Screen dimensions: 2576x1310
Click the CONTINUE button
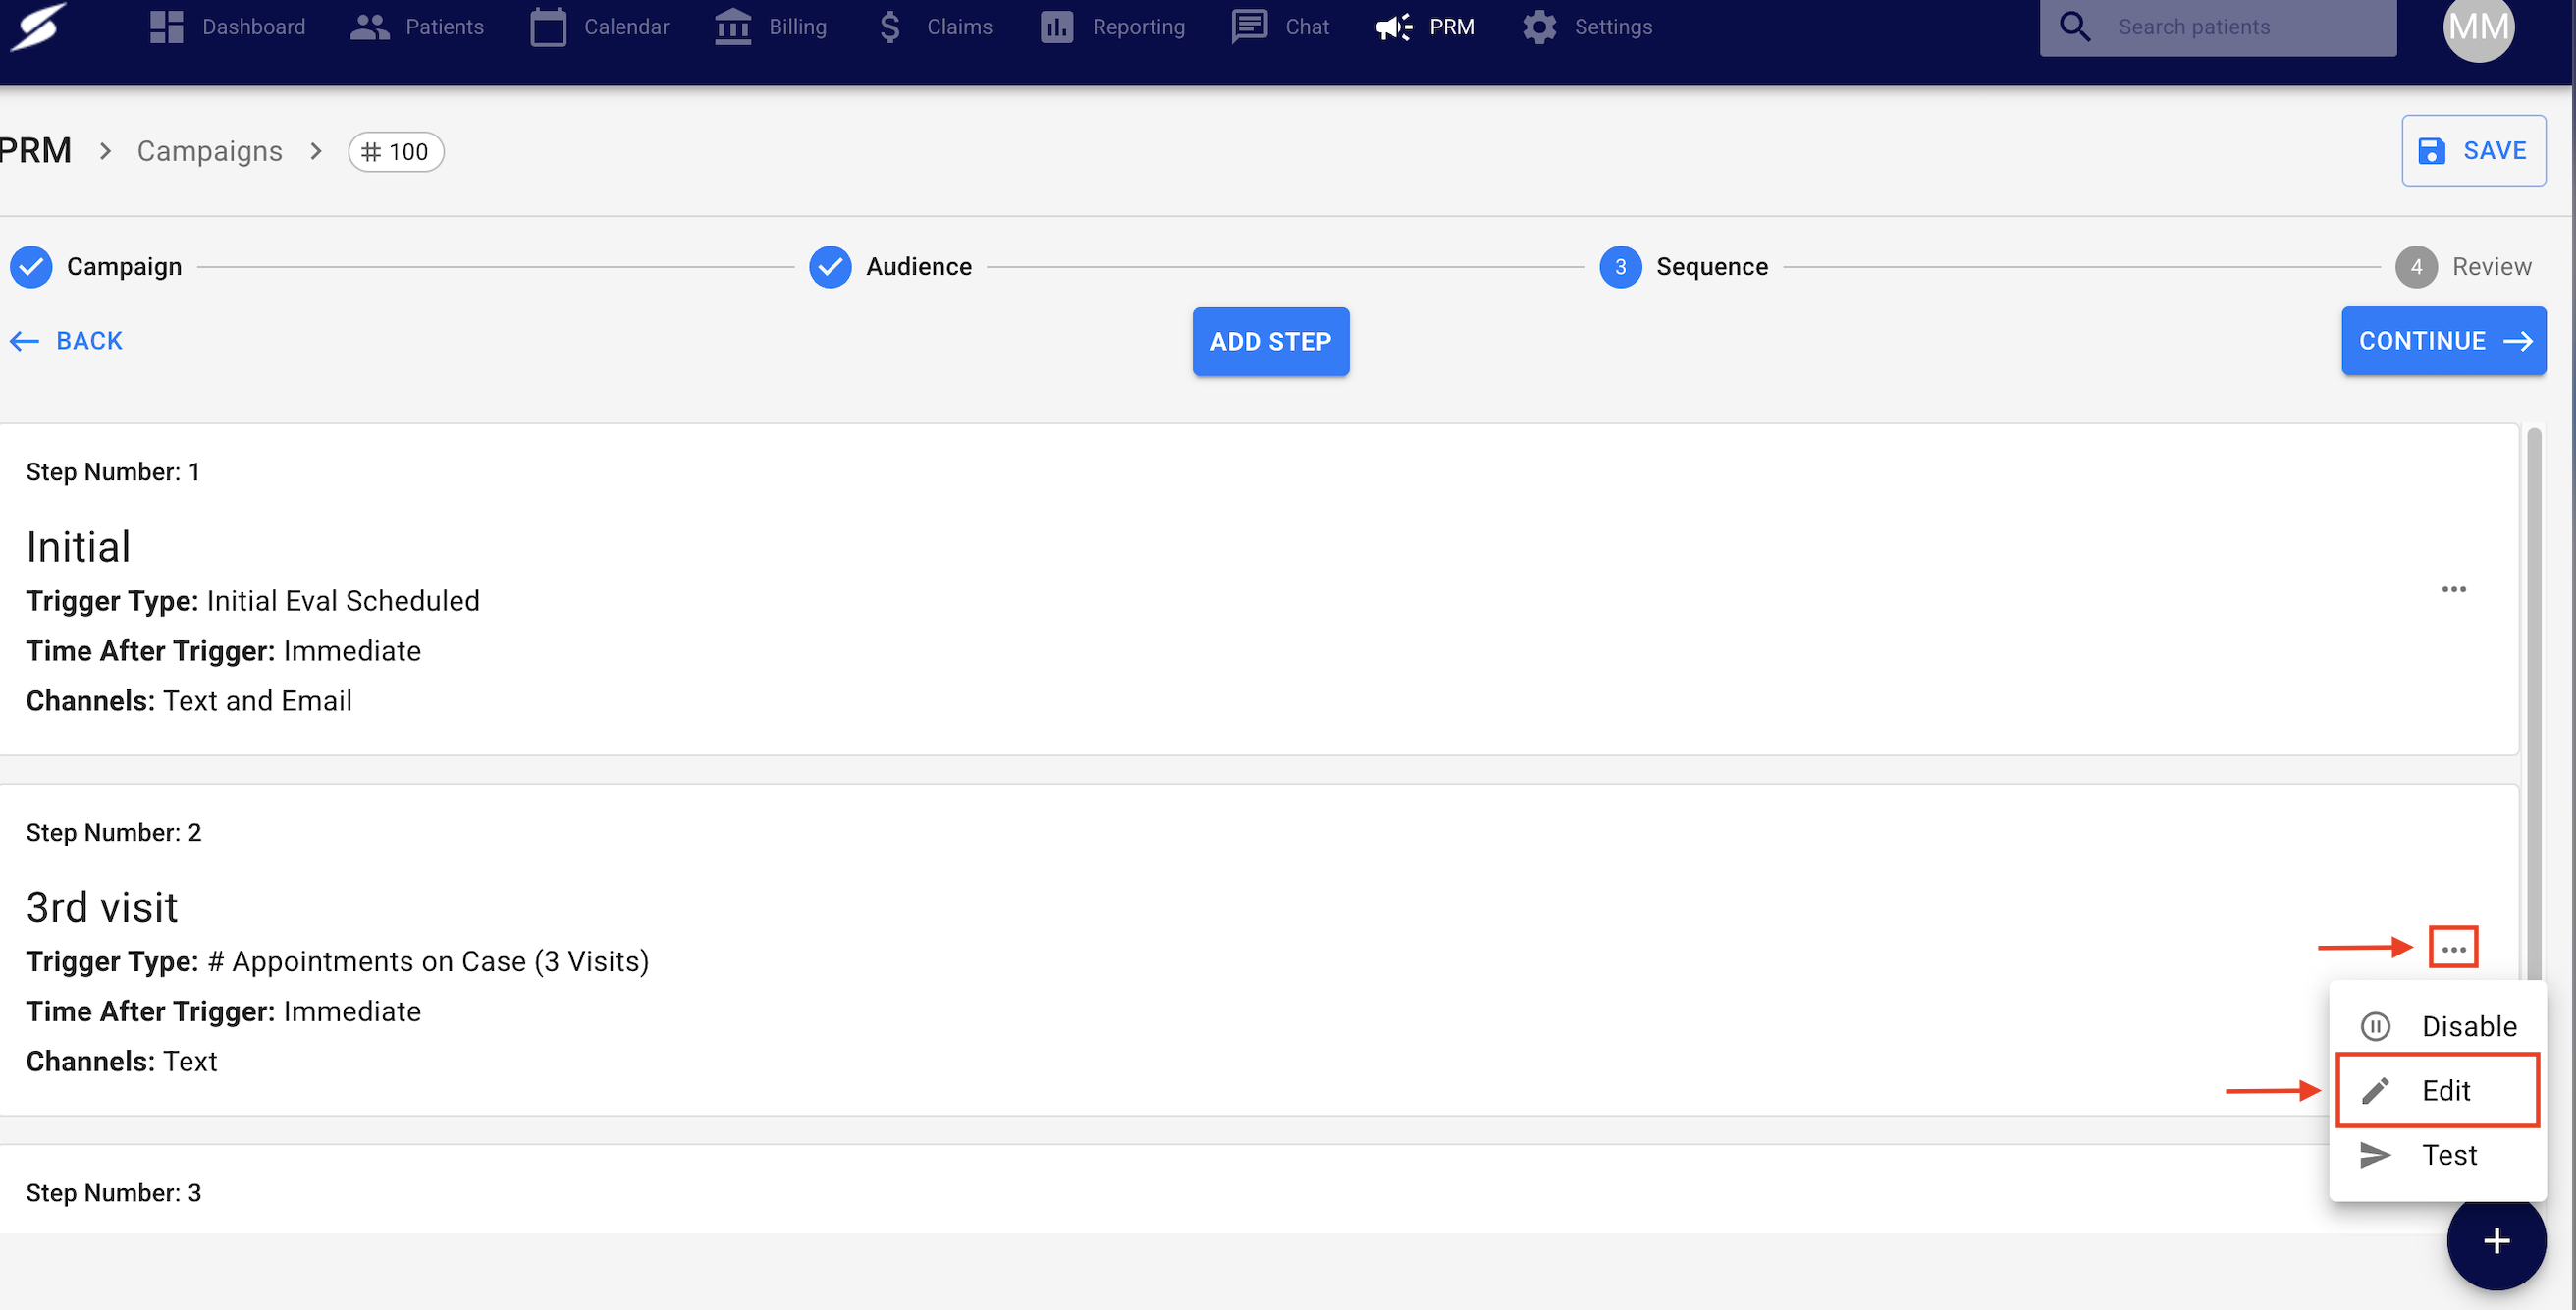[2443, 341]
